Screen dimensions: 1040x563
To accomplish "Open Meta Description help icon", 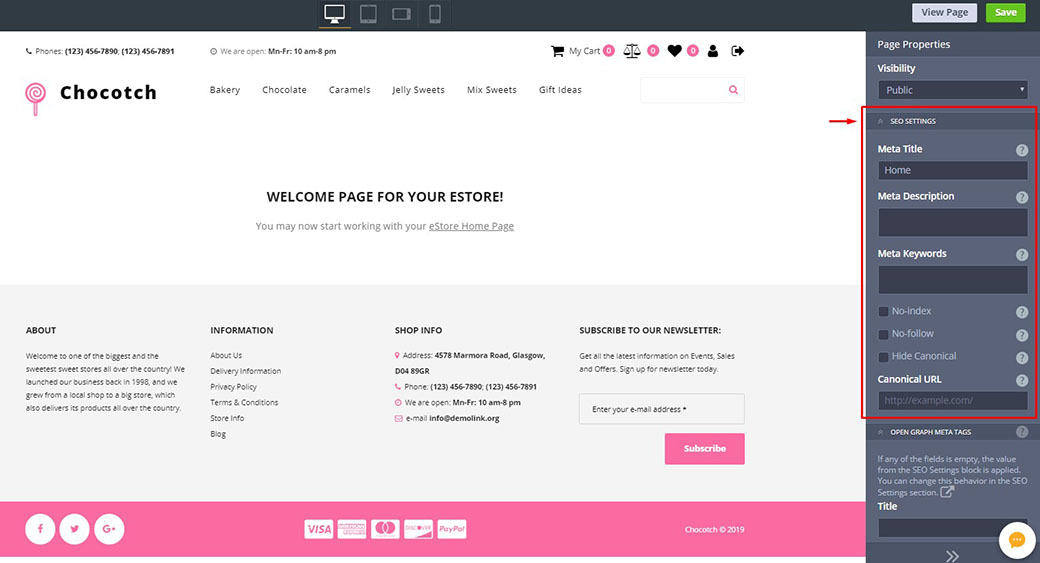I will point(1022,197).
